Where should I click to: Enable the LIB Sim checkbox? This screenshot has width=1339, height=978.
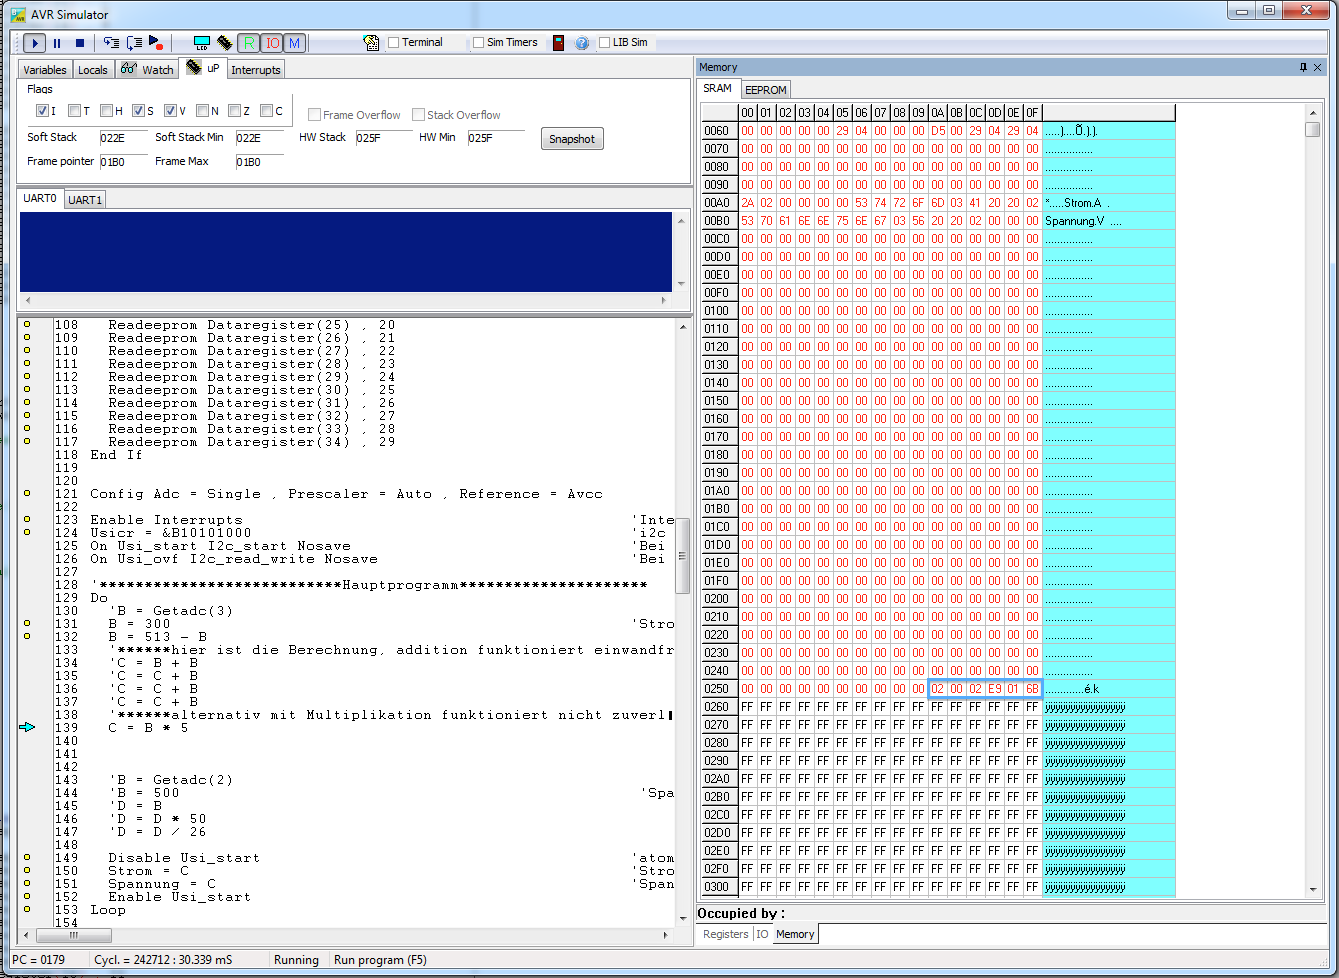604,43
